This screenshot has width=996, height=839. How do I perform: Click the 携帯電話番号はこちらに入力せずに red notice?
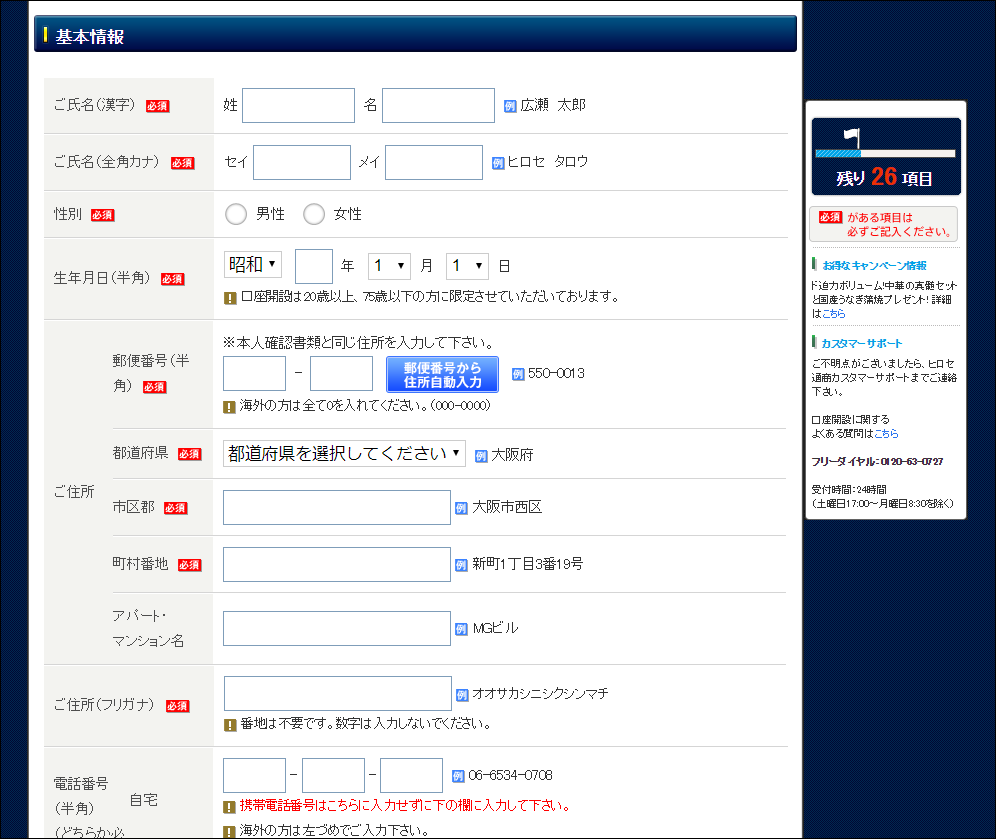[x=405, y=805]
